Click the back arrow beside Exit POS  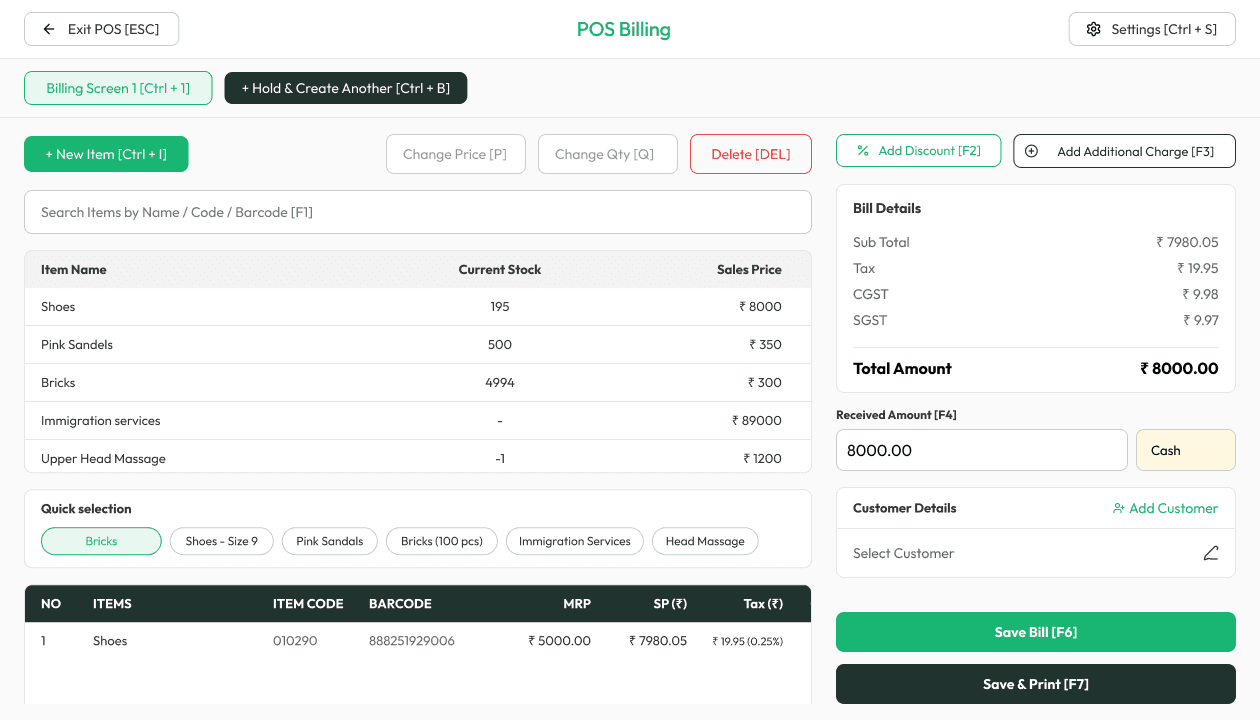48,29
